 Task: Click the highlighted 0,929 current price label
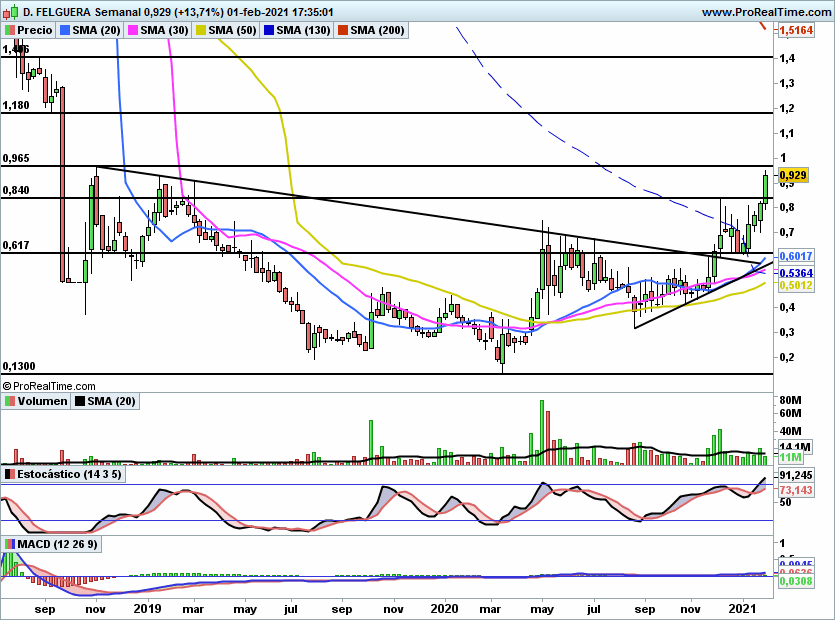point(793,175)
